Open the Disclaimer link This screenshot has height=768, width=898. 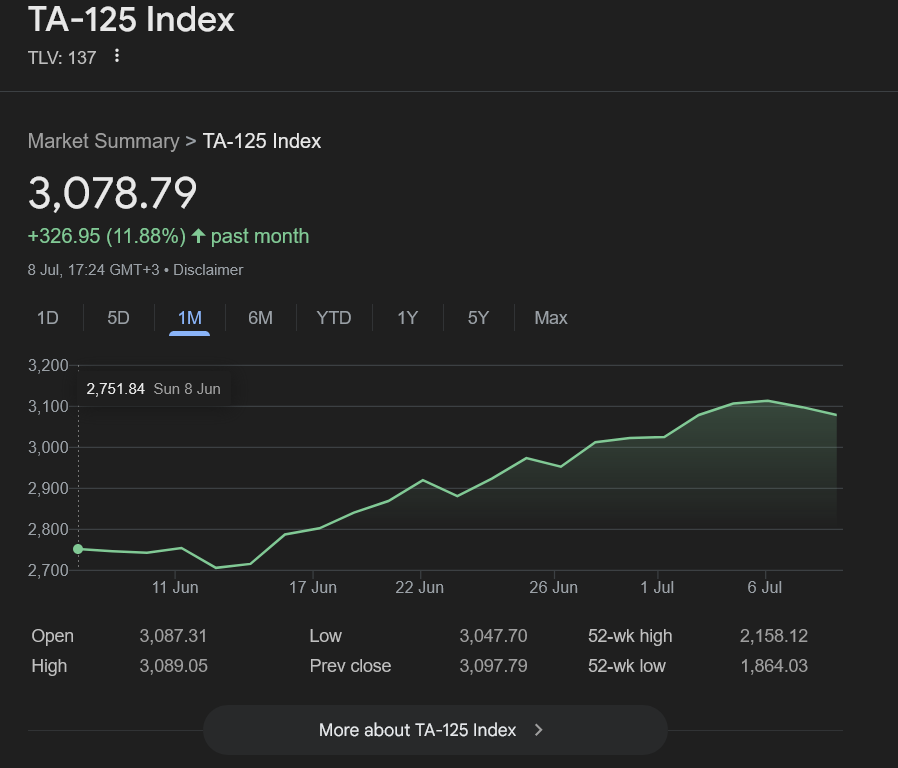(208, 270)
